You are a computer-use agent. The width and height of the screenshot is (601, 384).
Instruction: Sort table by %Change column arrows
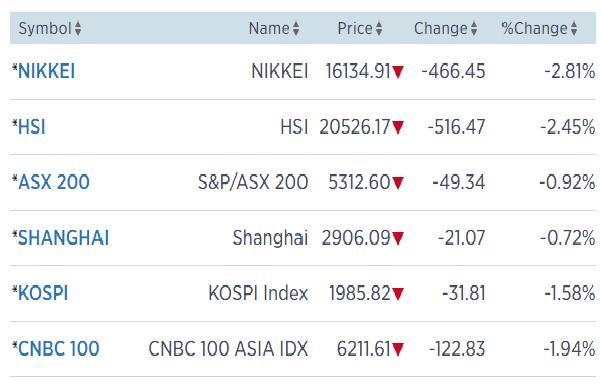(574, 29)
